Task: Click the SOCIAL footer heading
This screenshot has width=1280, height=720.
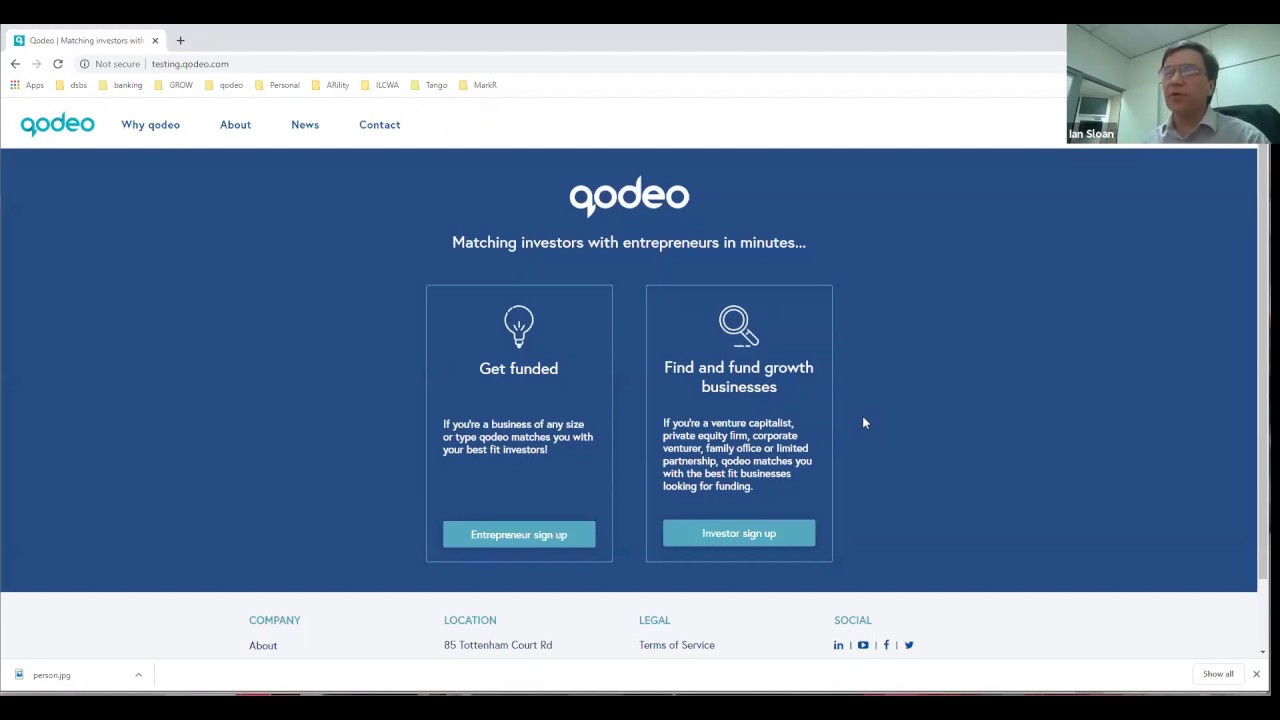Action: pos(853,620)
